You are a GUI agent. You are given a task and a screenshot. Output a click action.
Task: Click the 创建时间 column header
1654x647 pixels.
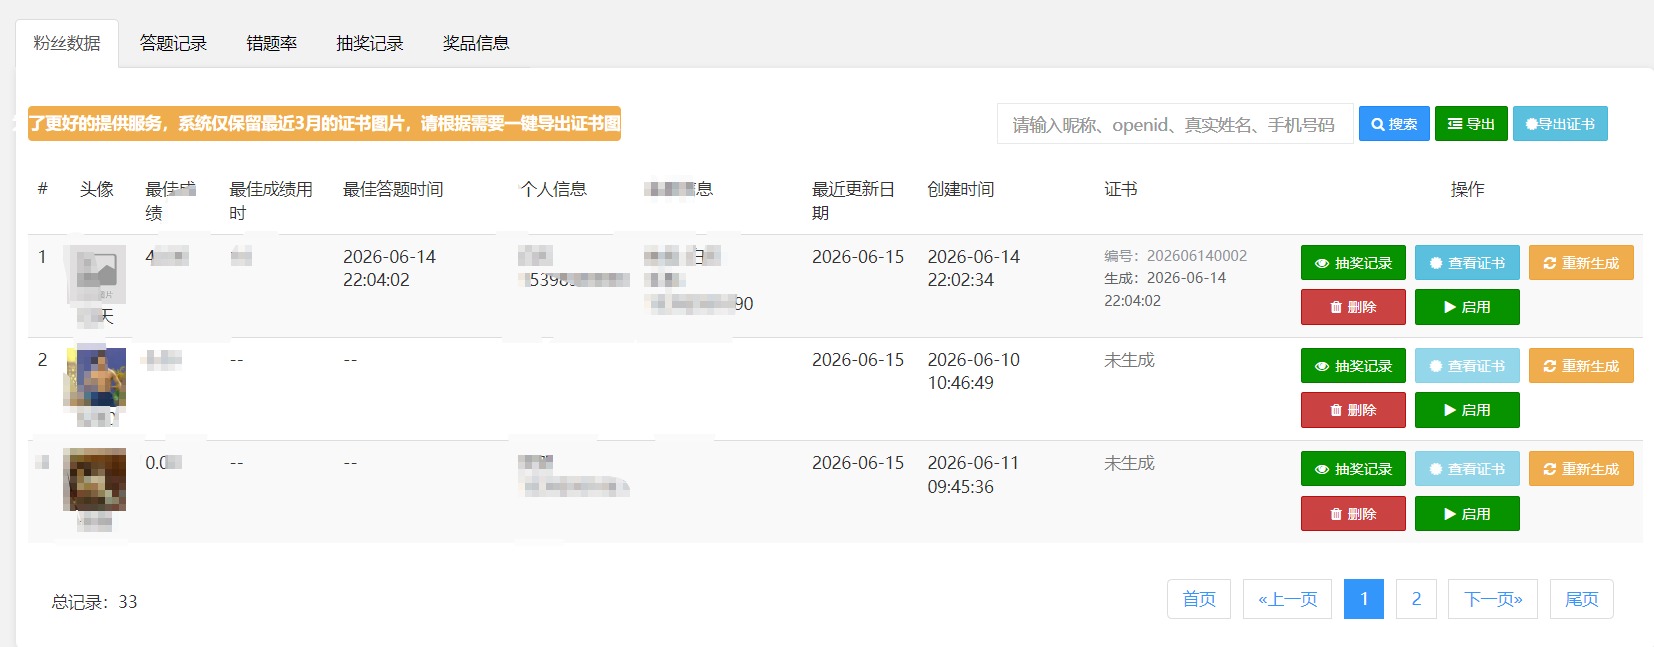pos(961,189)
